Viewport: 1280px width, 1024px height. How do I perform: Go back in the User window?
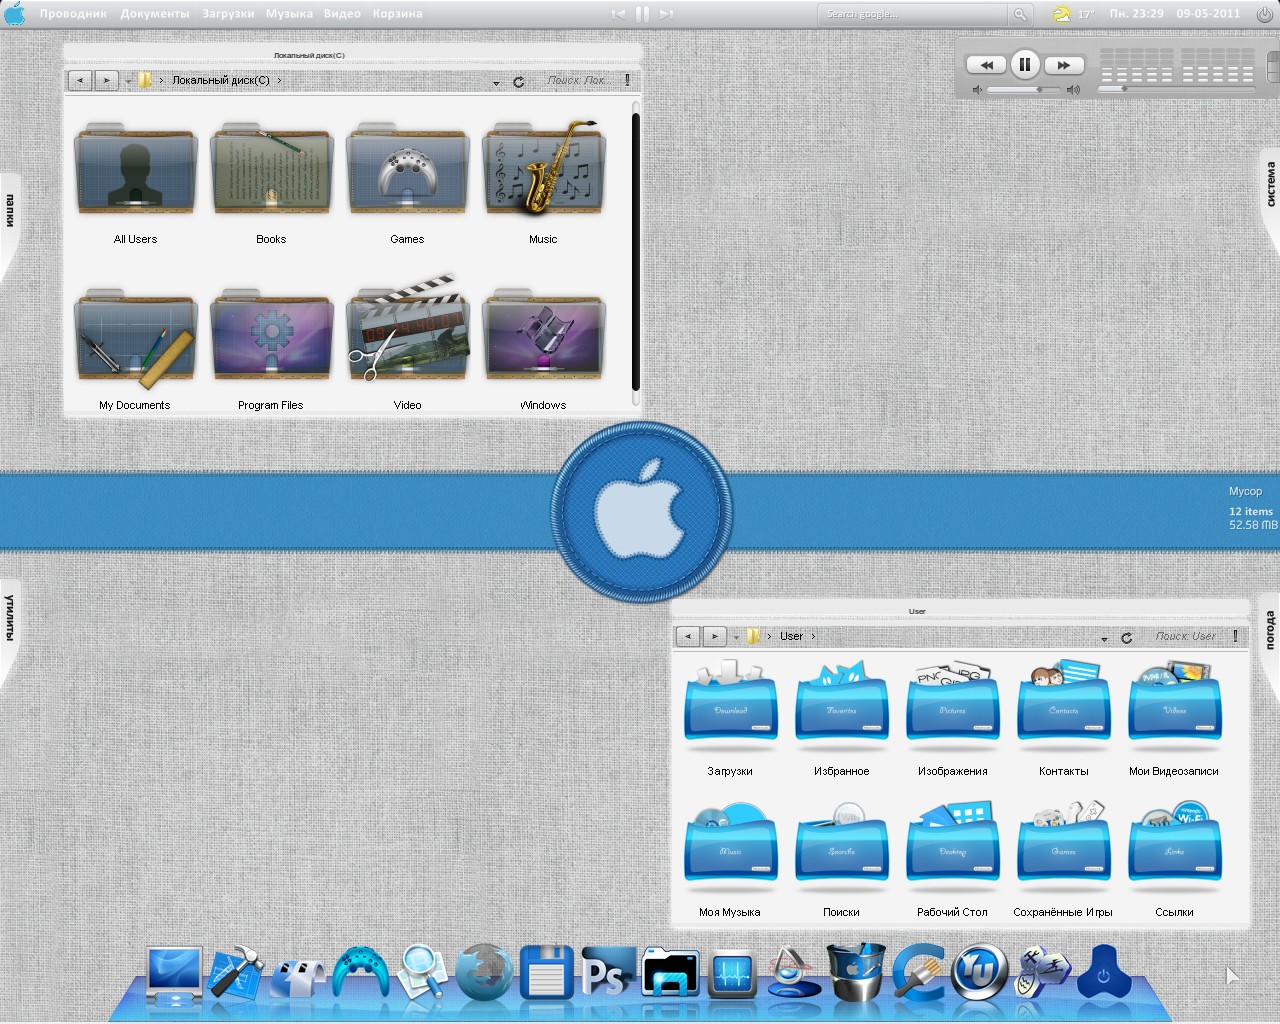688,636
